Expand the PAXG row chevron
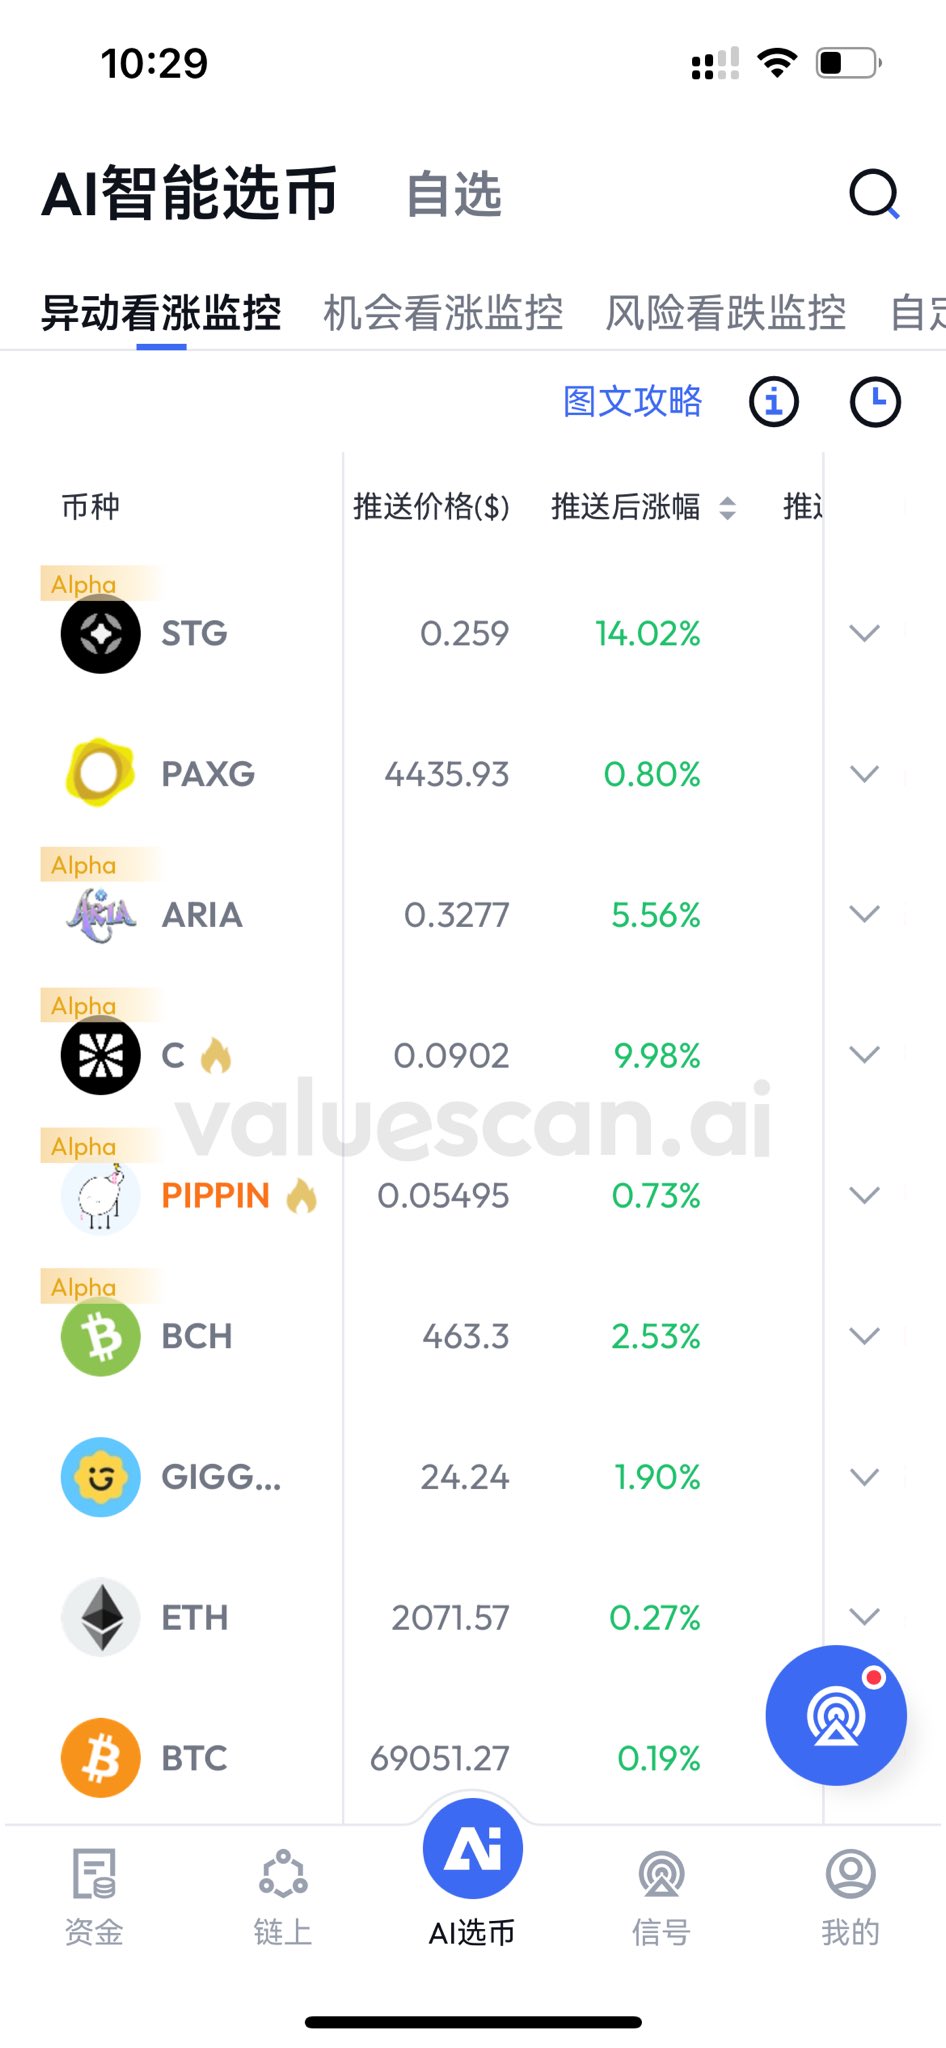 pyautogui.click(x=864, y=774)
